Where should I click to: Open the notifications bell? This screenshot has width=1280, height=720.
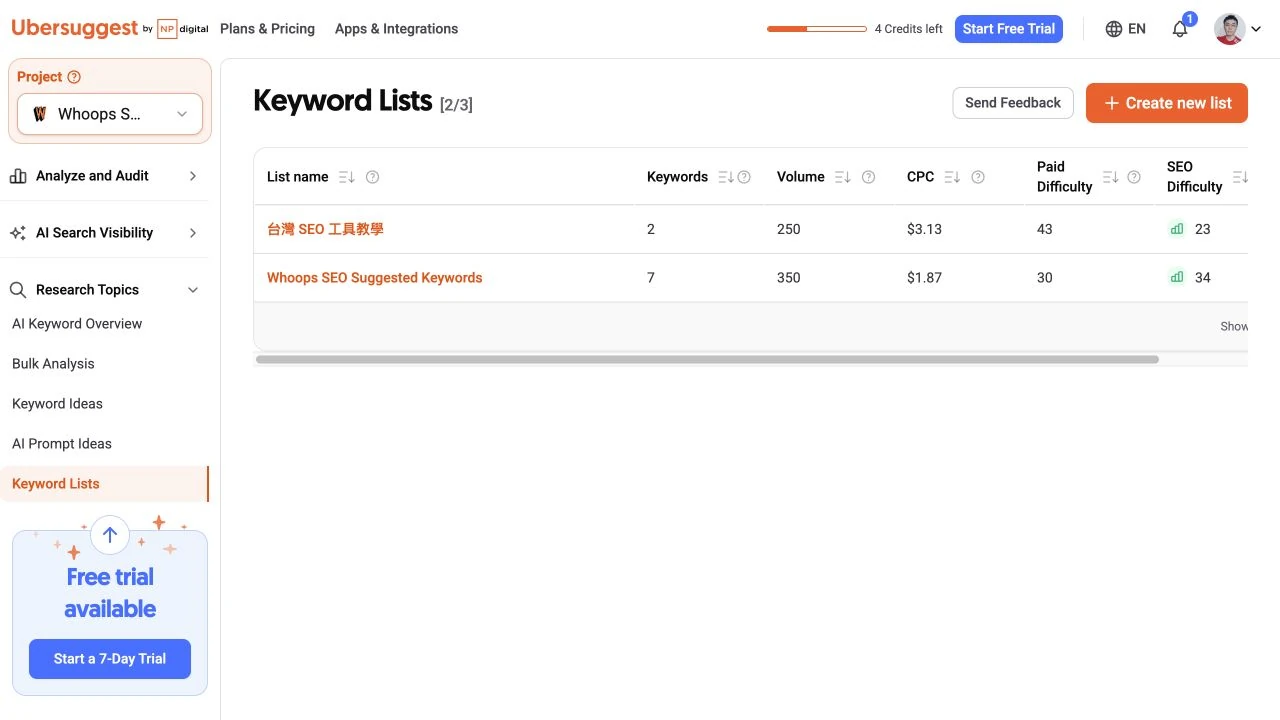(1180, 29)
